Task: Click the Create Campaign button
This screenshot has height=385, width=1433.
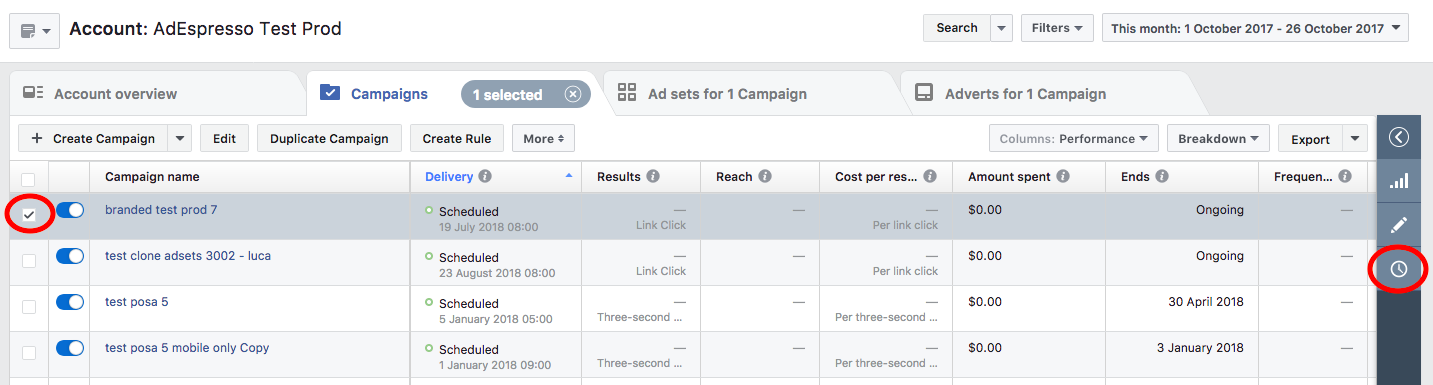Action: click(93, 138)
